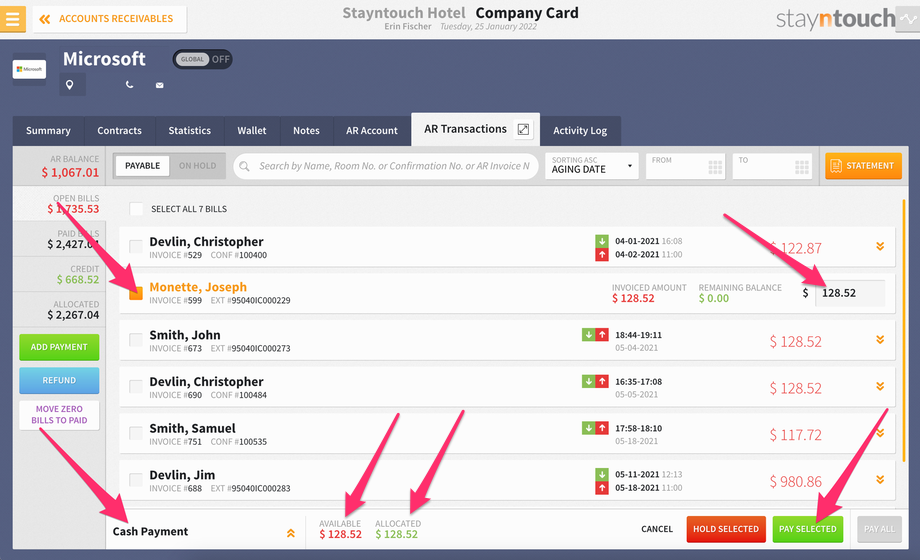Click the search magnifier icon

(245, 166)
